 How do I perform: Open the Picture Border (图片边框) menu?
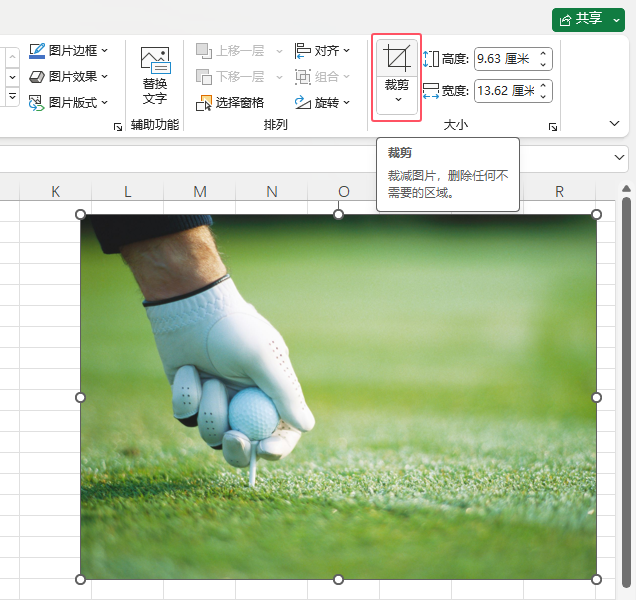(x=69, y=51)
